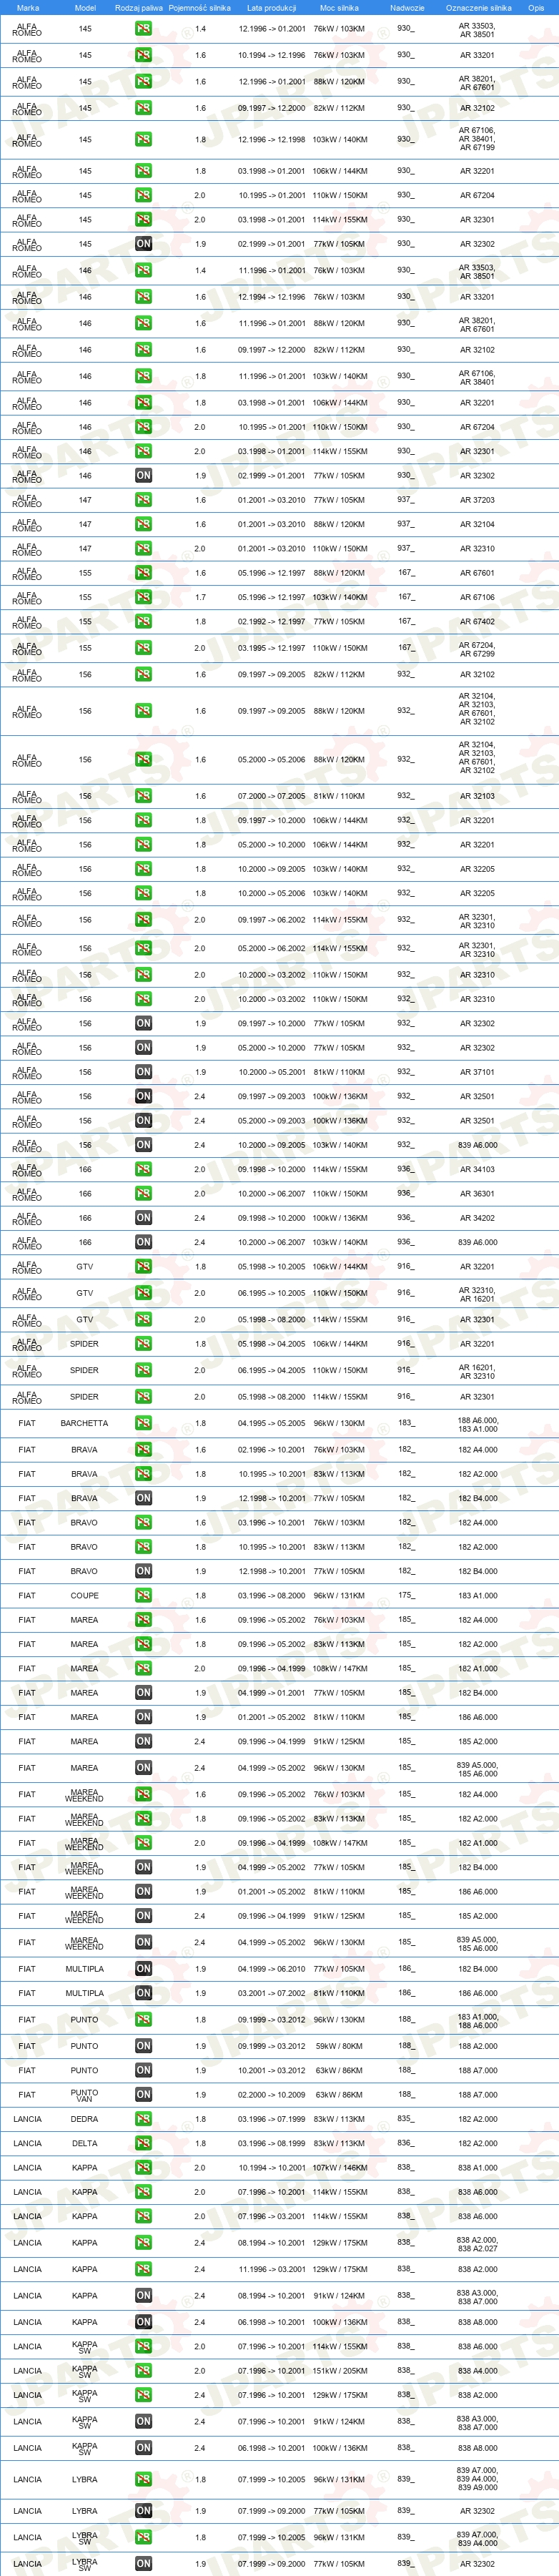The height and width of the screenshot is (2576, 559).
Task: Click the Opis column header
Action: (x=536, y=8)
